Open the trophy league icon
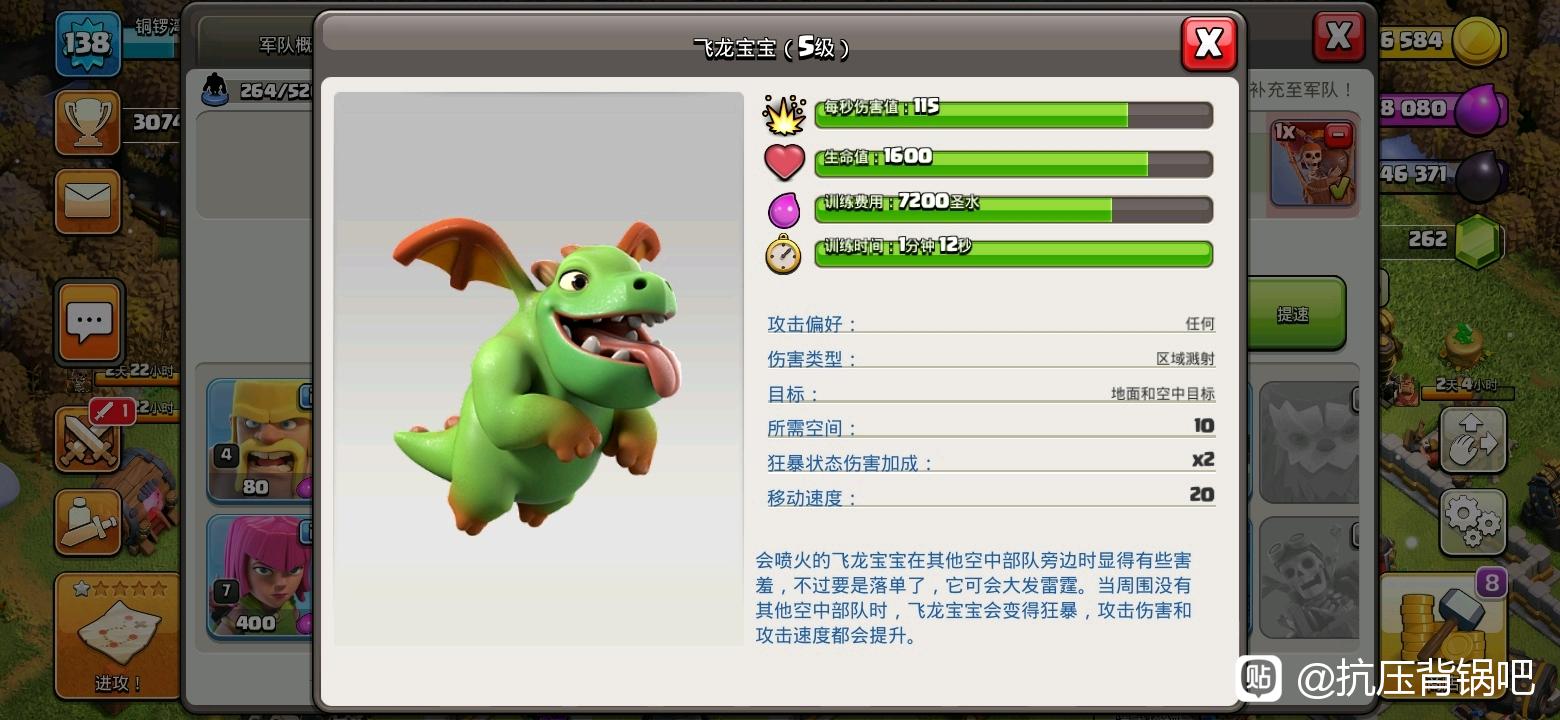 (88, 122)
